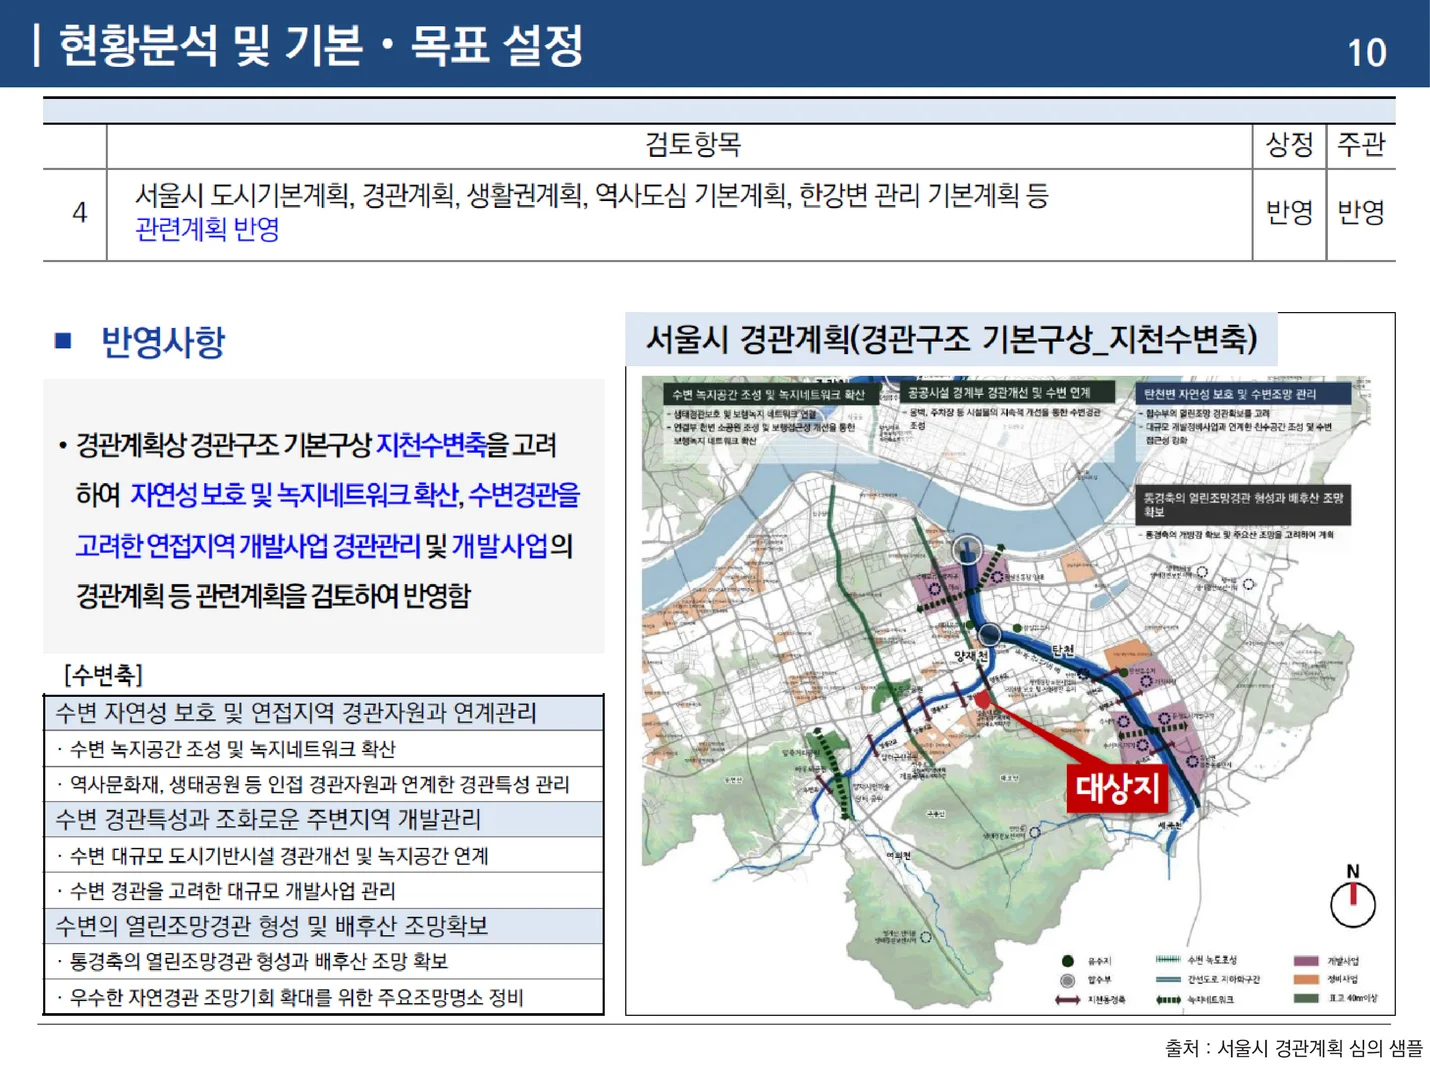The width and height of the screenshot is (1430, 1070).
Task: Click the blue phrase 지천수변축
Action: [431, 445]
